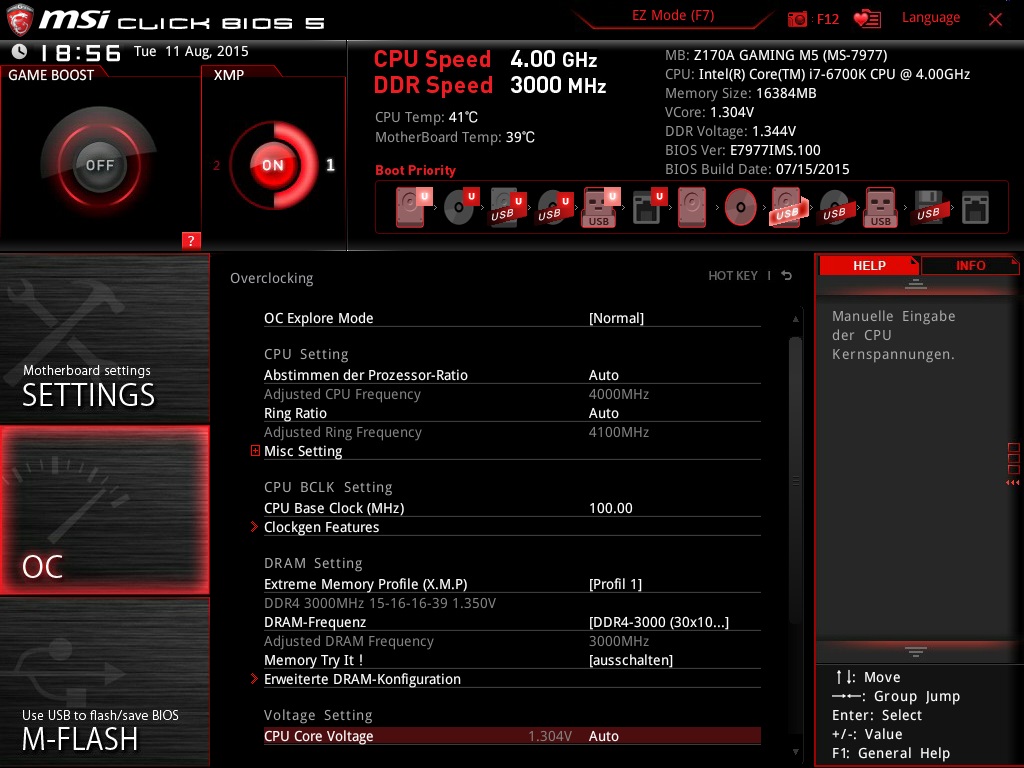Image resolution: width=1024 pixels, height=768 pixels.
Task: Expand the Misc Setting plus icon
Action: [255, 451]
